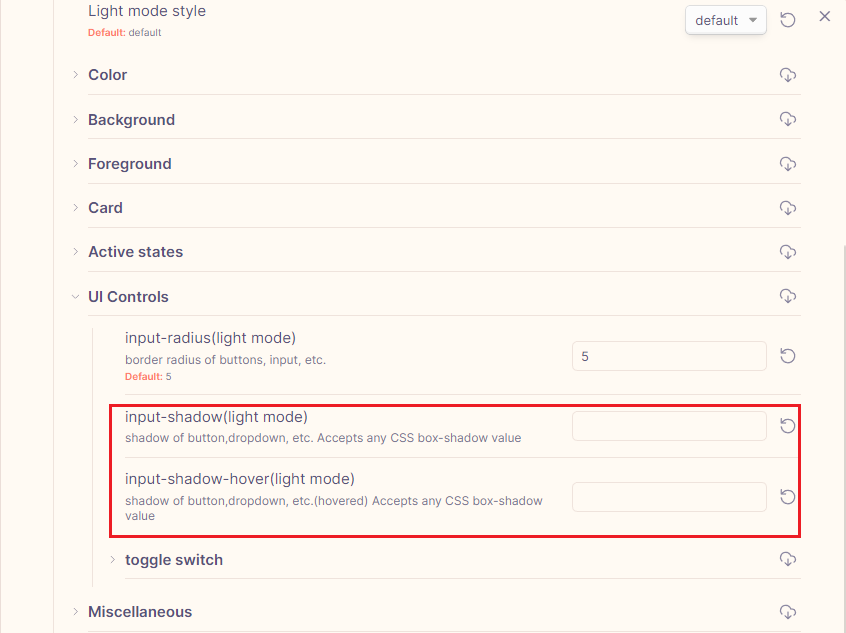Open the default style dropdown
Viewport: 846px width, 633px height.
[726, 19]
